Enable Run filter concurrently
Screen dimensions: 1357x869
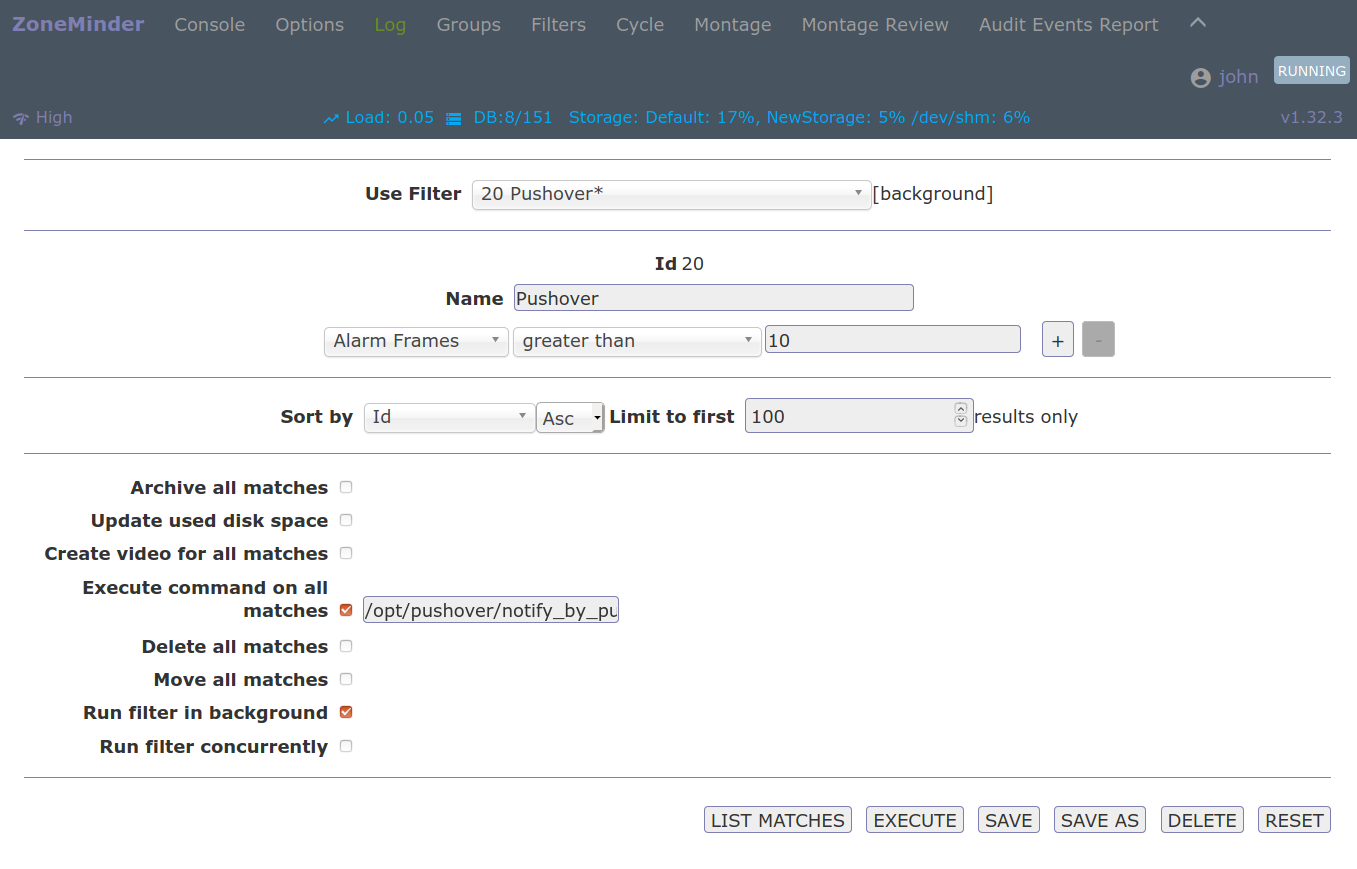[346, 746]
